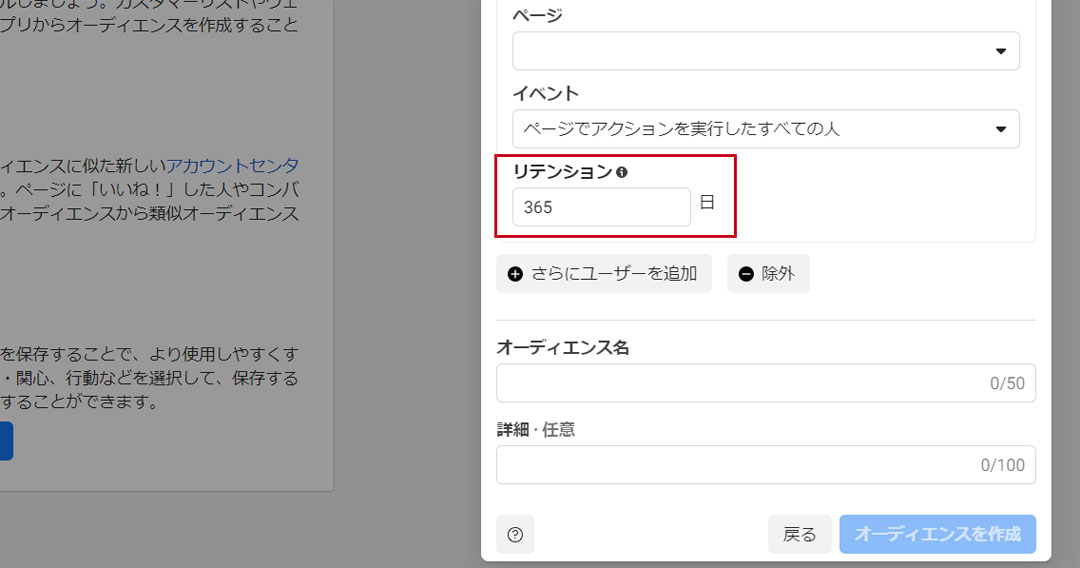Click the ページ label above dropdown
Screen dimensions: 1080x568
click(537, 15)
